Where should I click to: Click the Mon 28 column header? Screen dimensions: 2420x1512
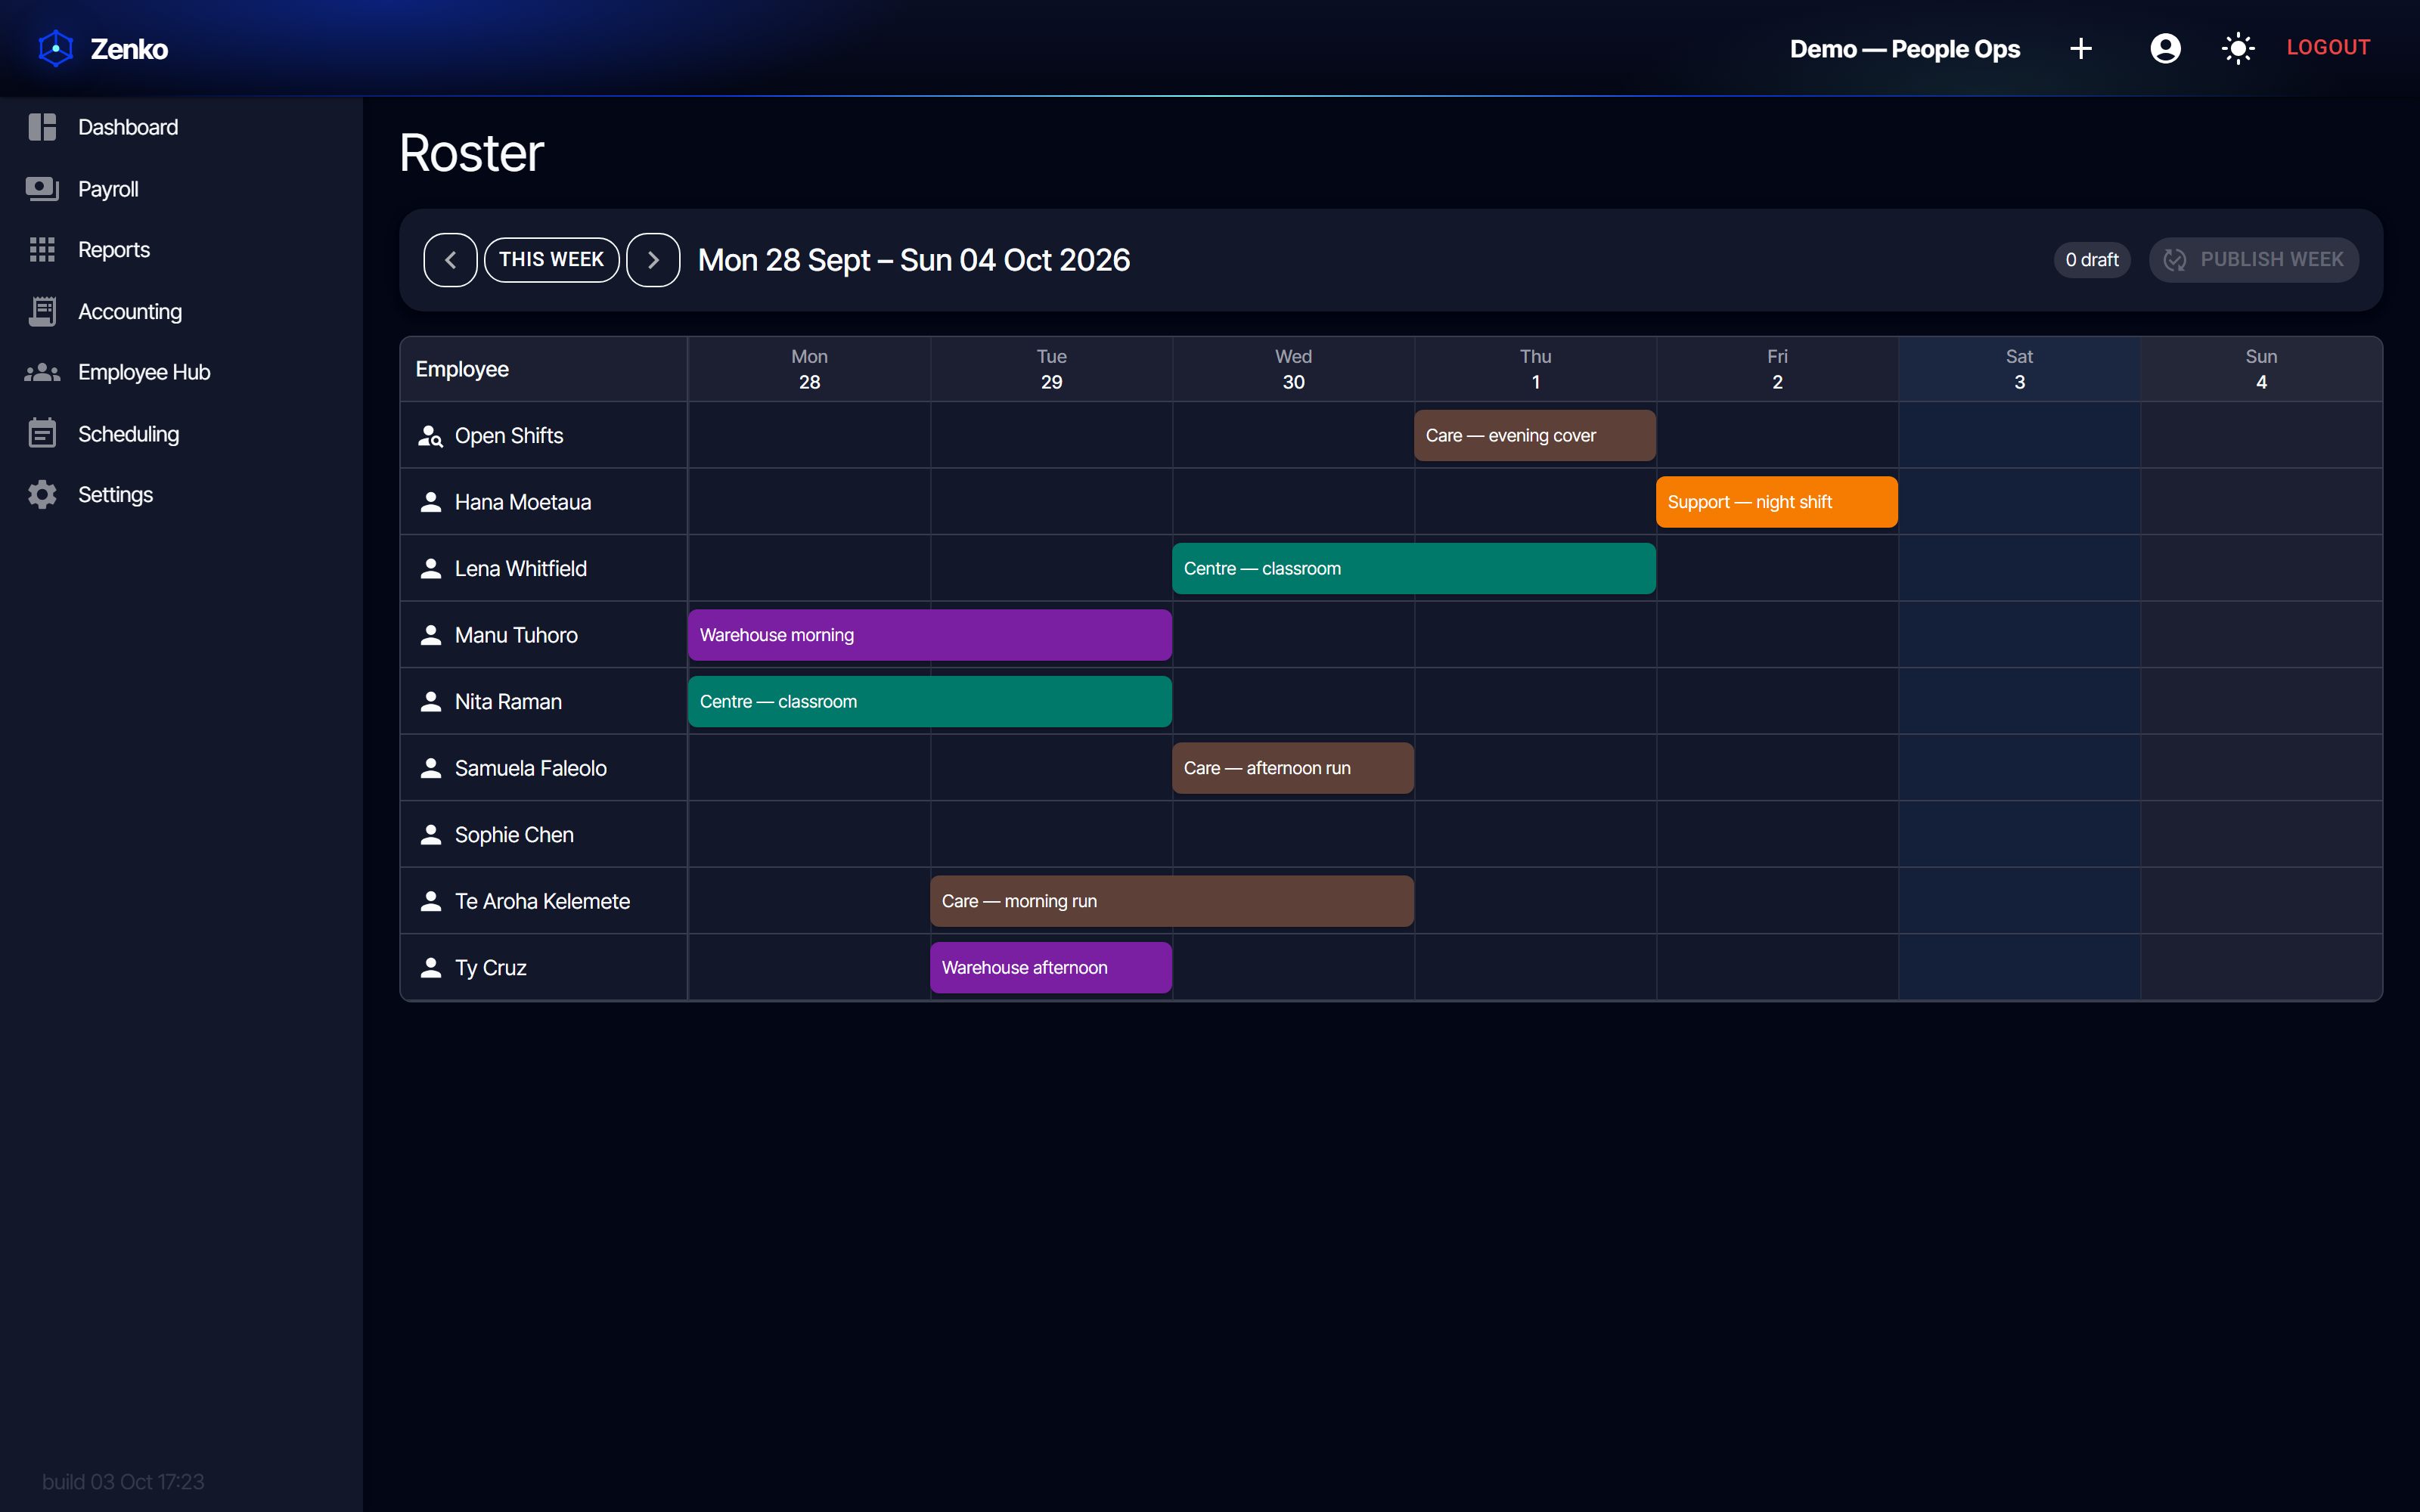click(x=809, y=369)
